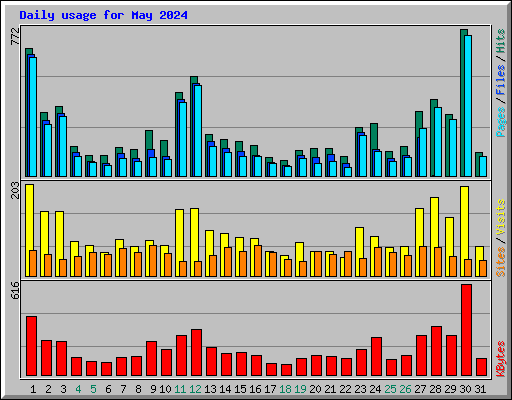Click day 12 on the x-axis
The image size is (512, 400).
point(195,389)
